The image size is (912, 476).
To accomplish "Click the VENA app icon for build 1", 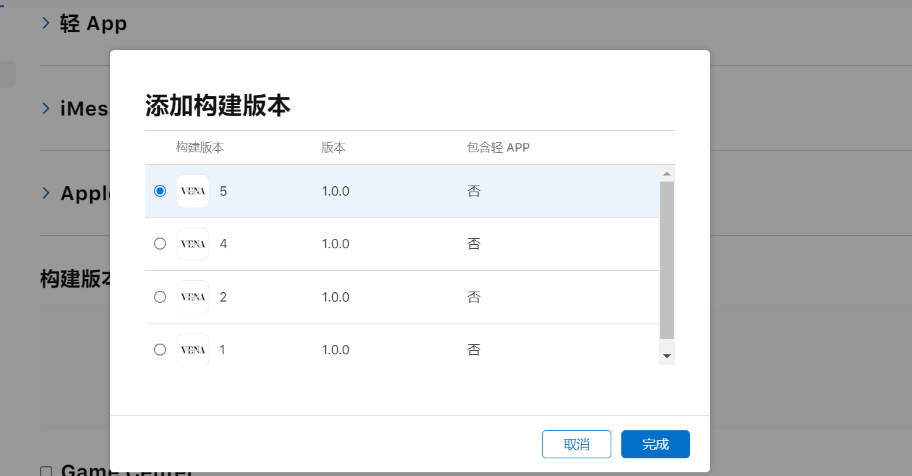I will pyautogui.click(x=193, y=349).
